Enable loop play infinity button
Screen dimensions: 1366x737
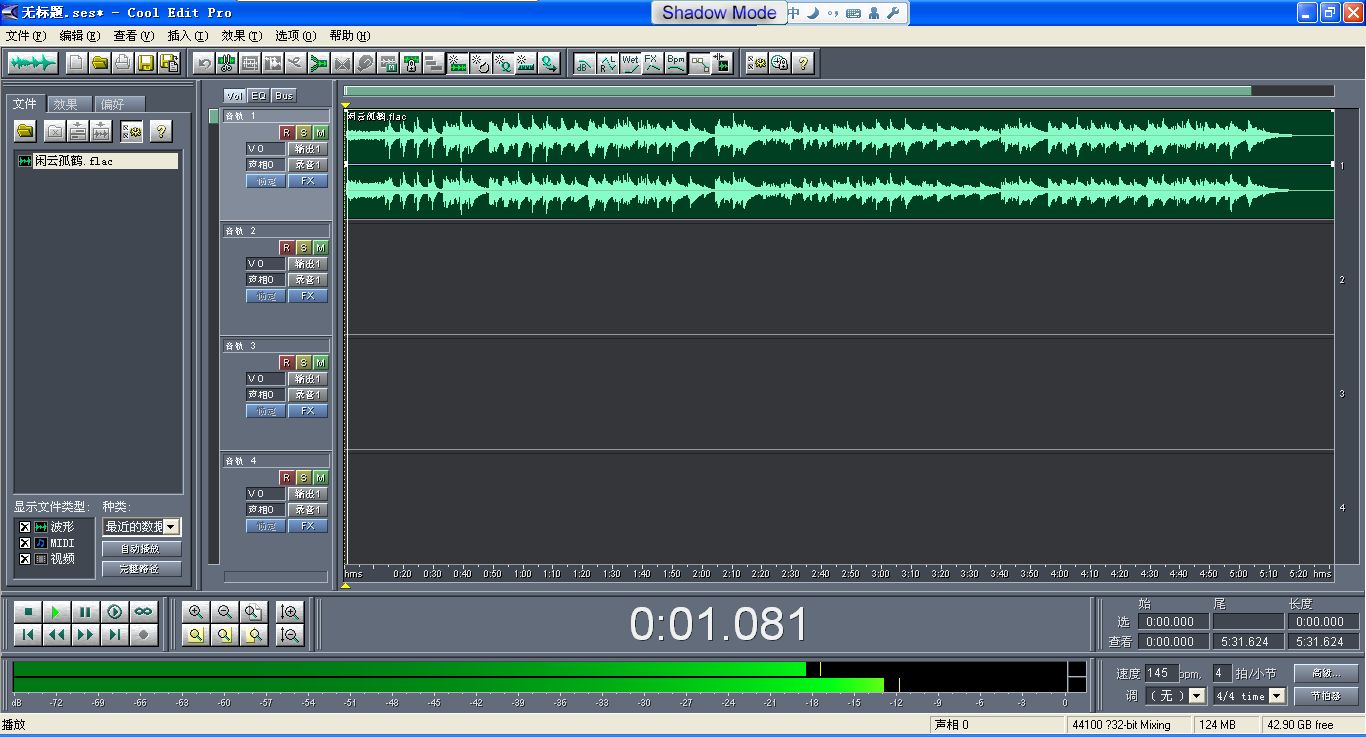[144, 611]
